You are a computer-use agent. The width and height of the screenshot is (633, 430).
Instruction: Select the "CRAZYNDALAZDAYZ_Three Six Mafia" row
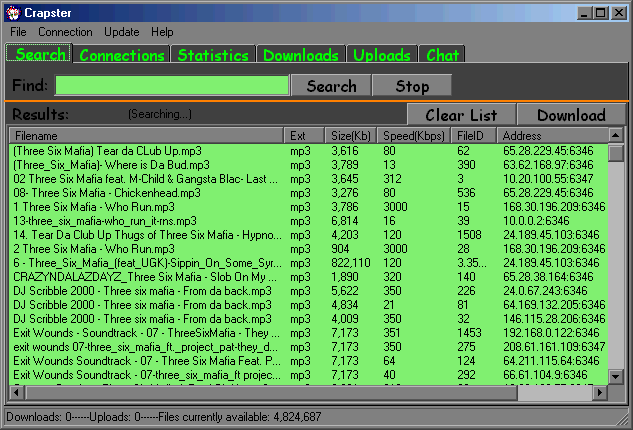click(x=308, y=277)
